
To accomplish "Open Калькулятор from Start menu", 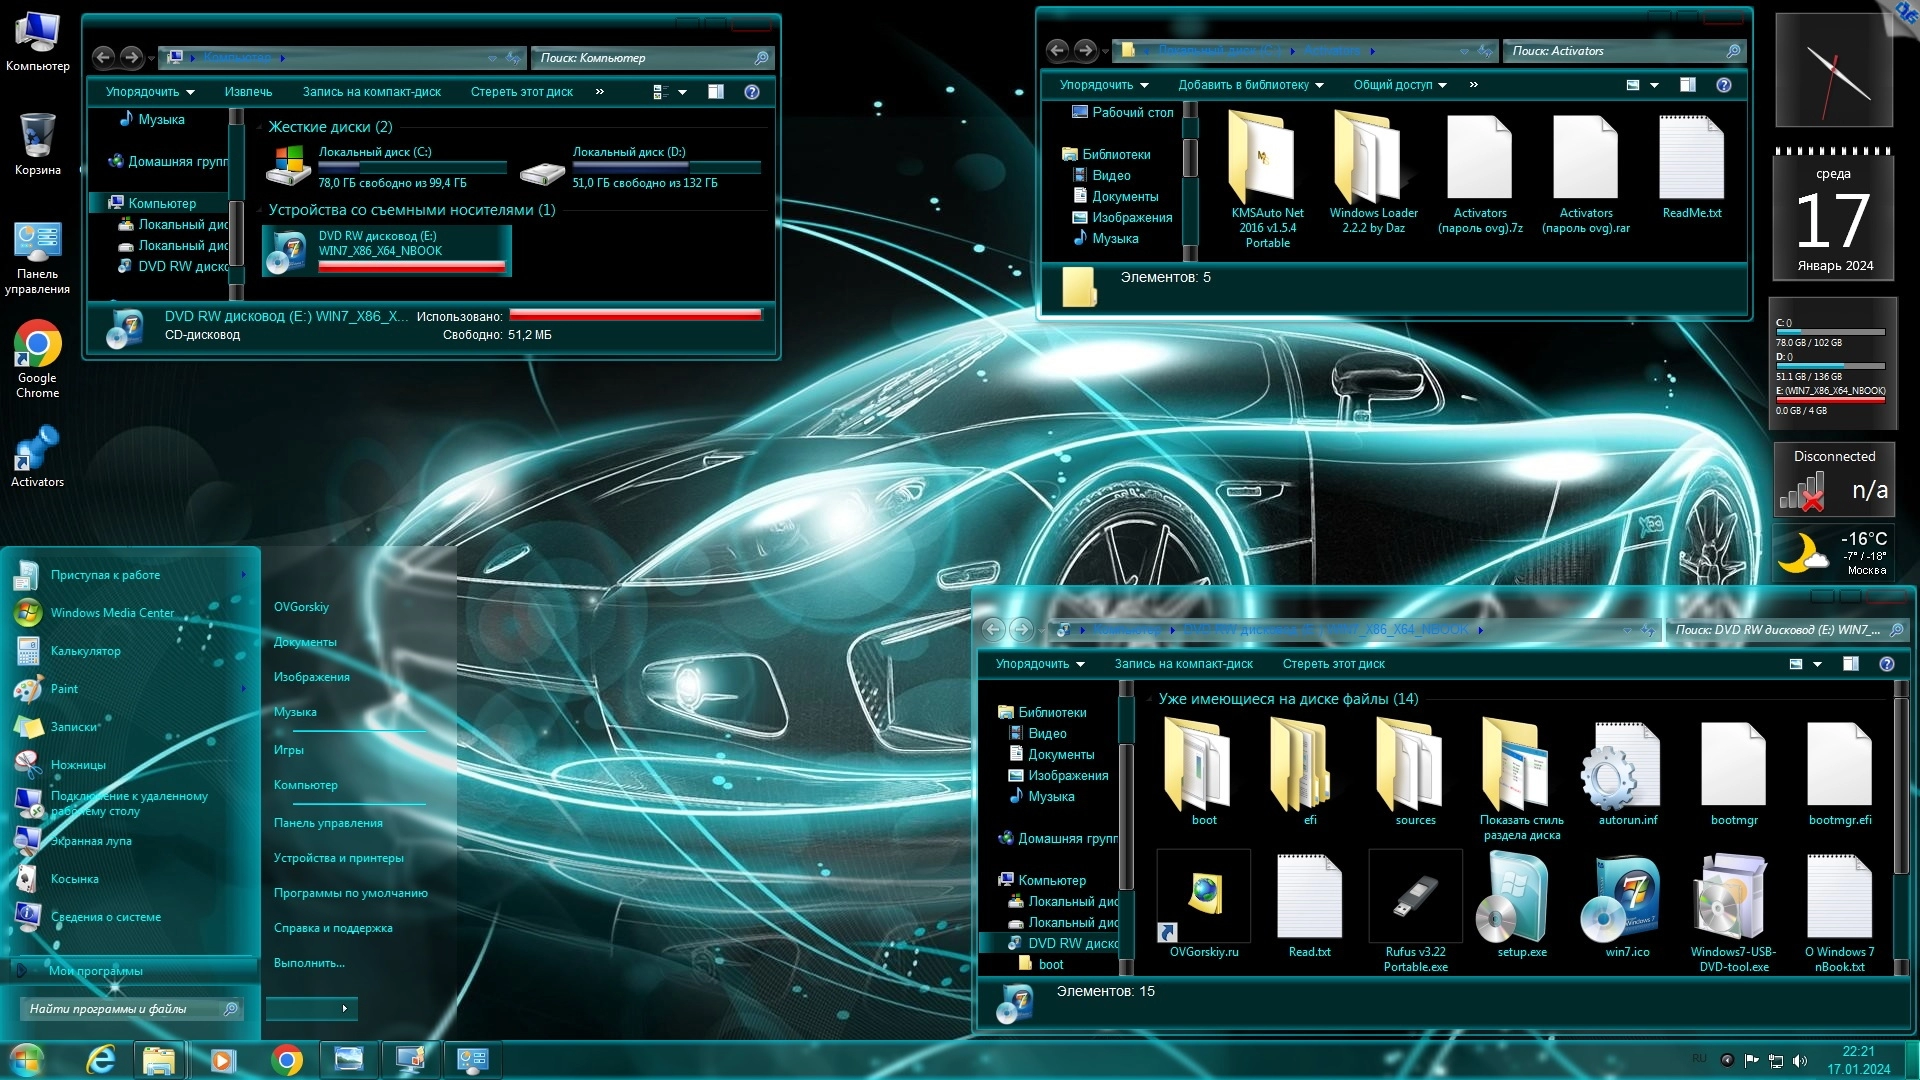I will 85,651.
